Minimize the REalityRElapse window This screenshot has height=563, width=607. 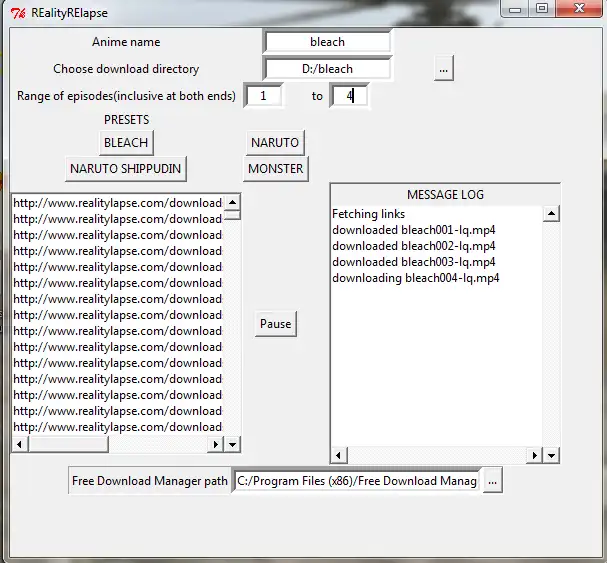click(x=514, y=9)
